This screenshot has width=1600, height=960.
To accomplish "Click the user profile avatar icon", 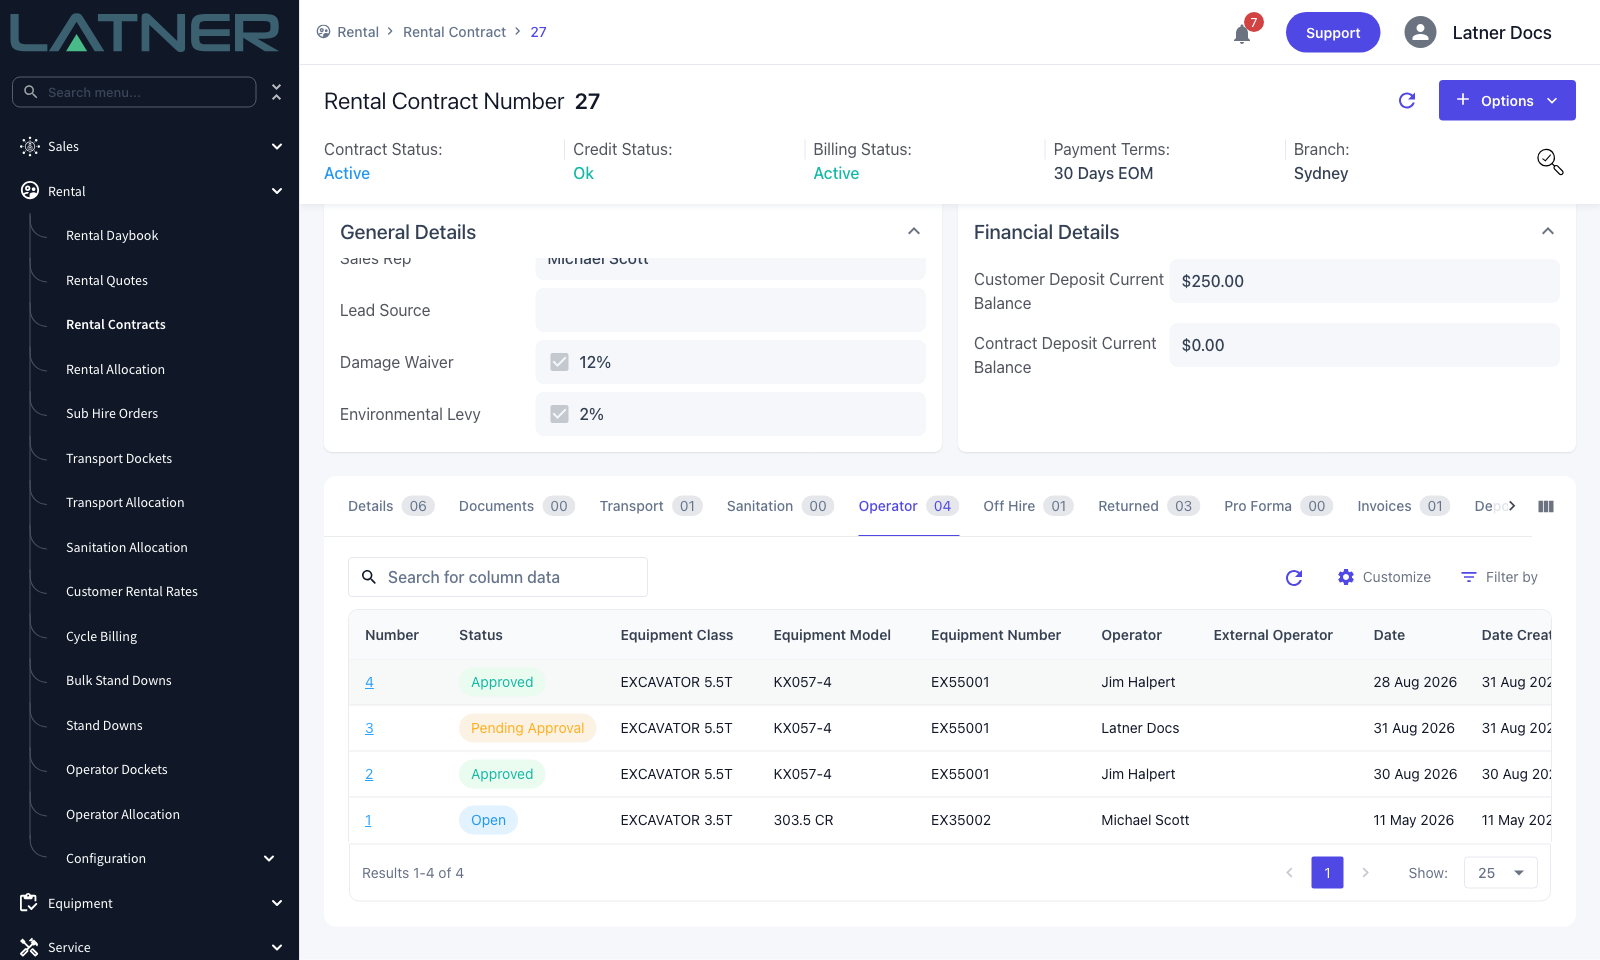I will tap(1420, 32).
